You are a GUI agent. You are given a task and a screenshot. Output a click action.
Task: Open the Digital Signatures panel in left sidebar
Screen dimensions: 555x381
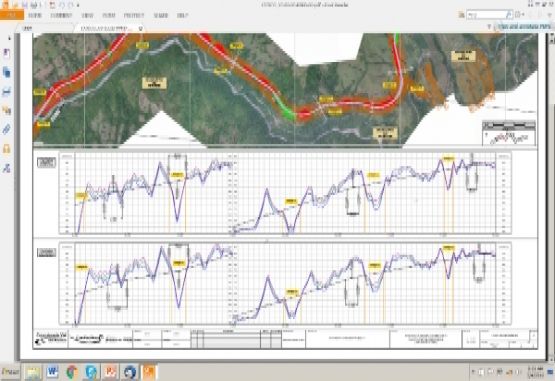7,168
